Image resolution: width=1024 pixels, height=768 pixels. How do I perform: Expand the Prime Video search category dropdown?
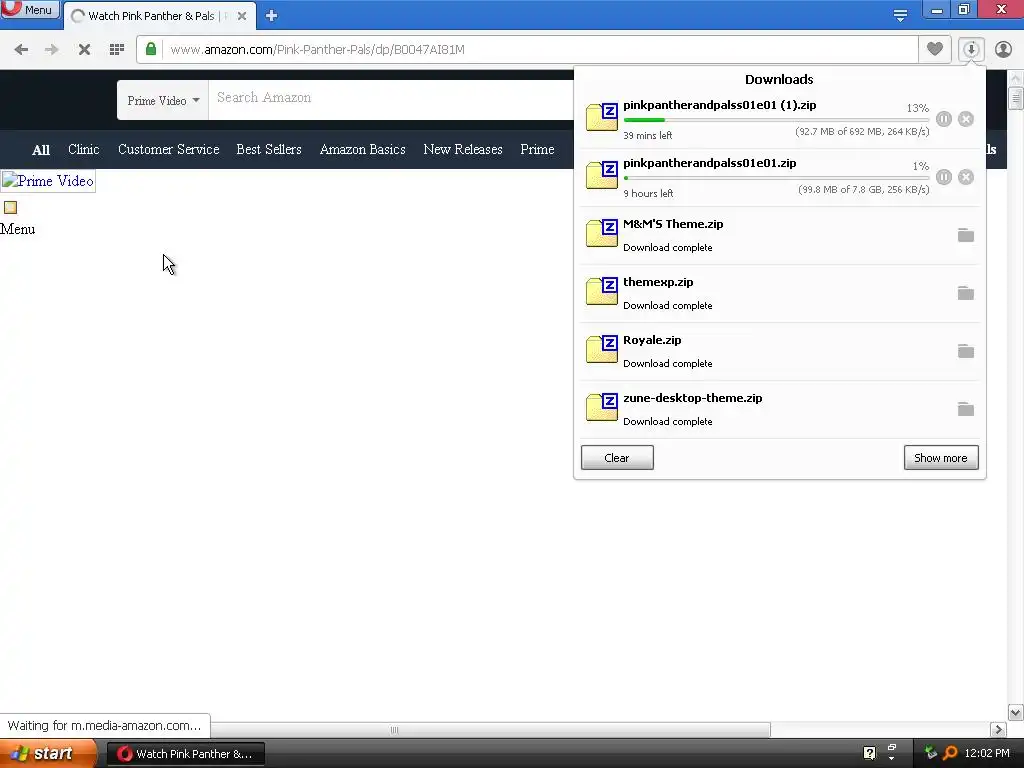click(x=163, y=101)
